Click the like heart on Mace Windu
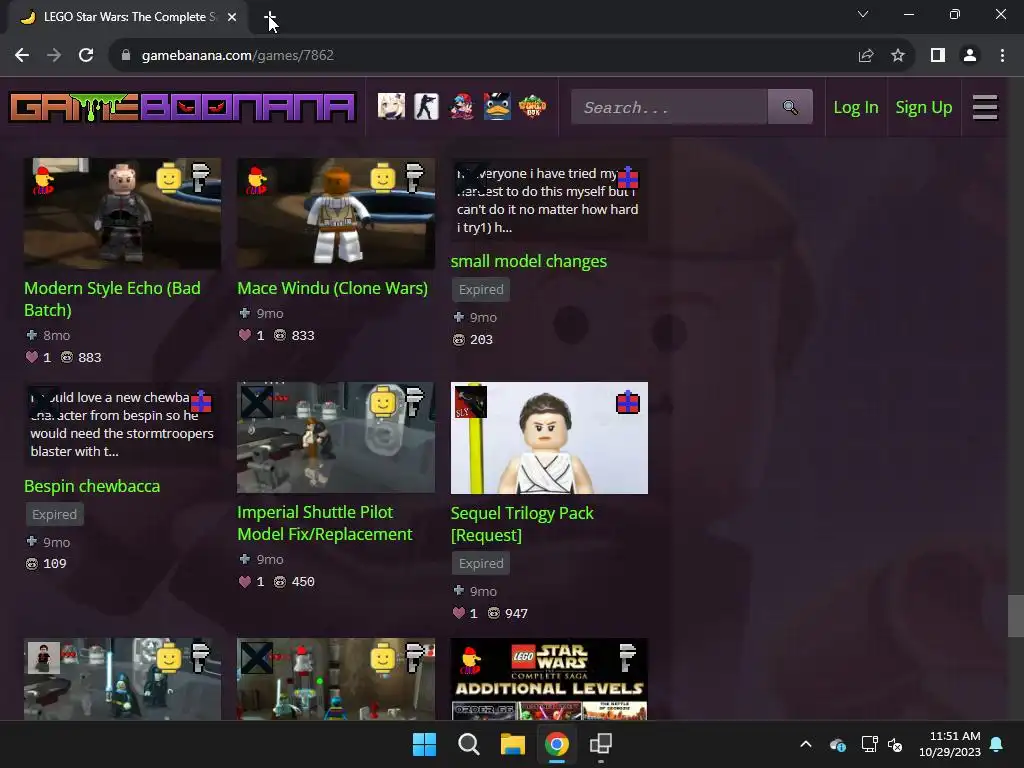 point(245,335)
